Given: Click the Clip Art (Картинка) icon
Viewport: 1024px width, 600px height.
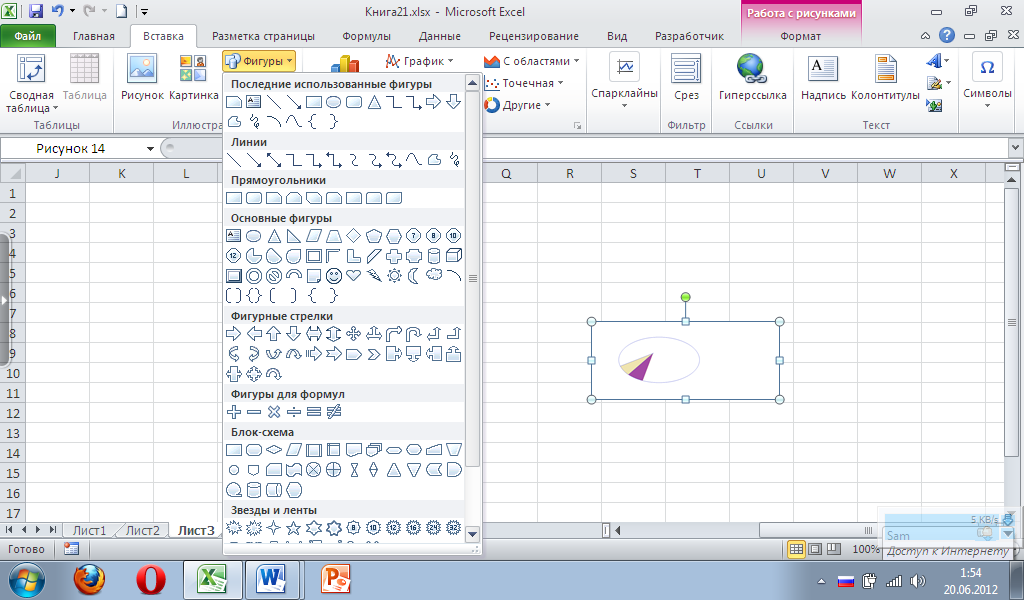Looking at the screenshot, I should (193, 77).
